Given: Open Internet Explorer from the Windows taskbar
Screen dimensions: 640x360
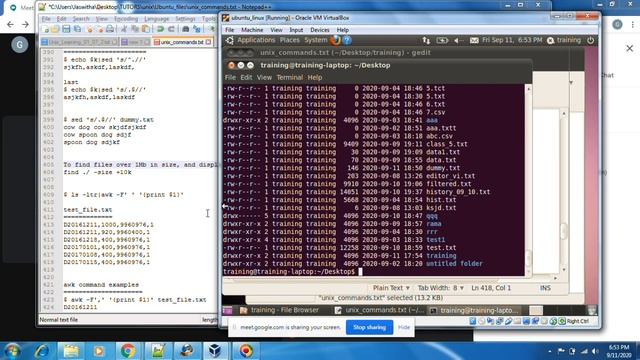Looking at the screenshot, I should point(42,351).
